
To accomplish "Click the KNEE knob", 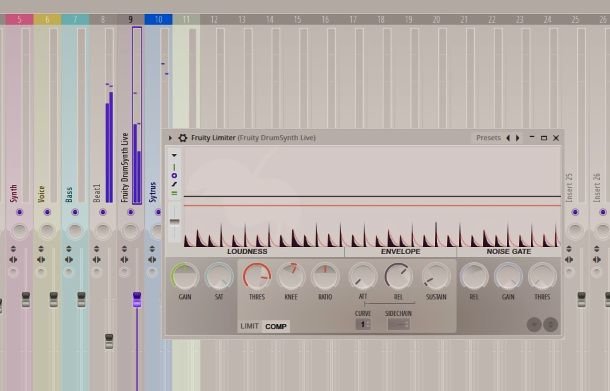I will point(291,276).
